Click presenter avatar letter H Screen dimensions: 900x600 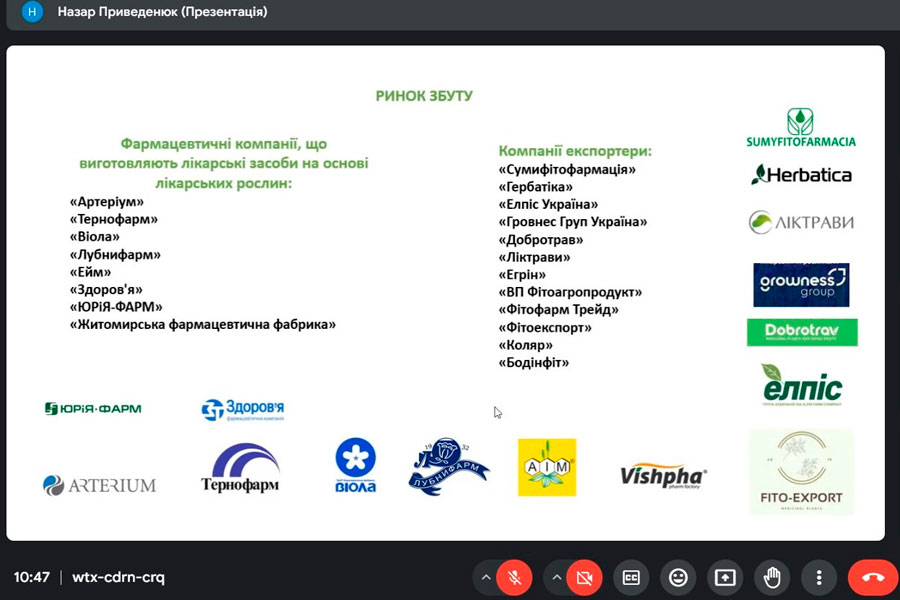pos(32,11)
